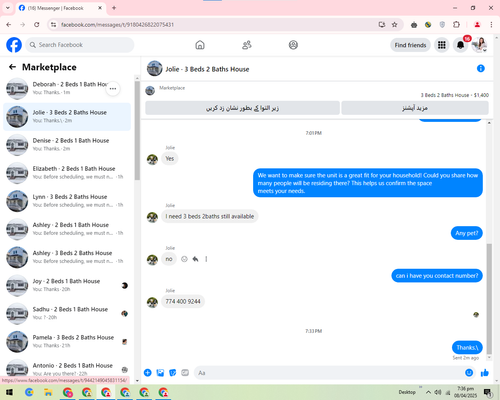This screenshot has width=500, height=400.
Task: Open notifications bell icon
Action: (x=460, y=45)
